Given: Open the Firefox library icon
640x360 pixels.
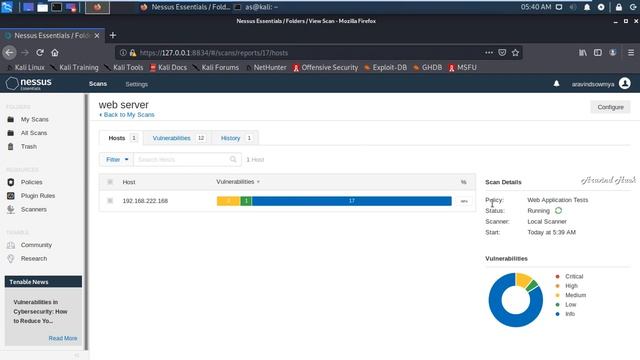Looking at the screenshot, I should (583, 53).
